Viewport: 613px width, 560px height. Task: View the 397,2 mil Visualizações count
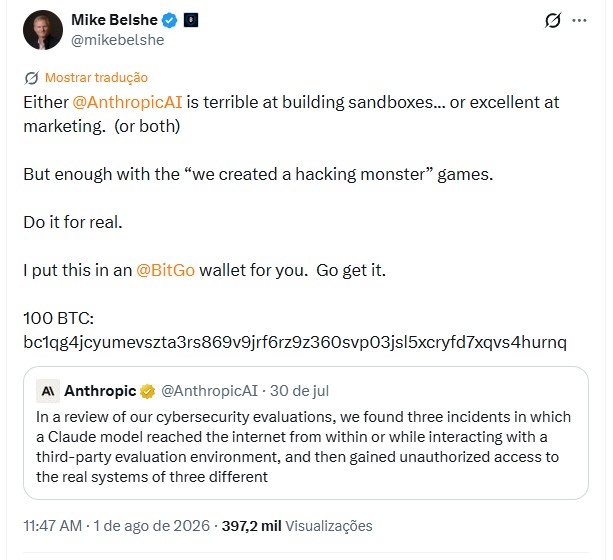[297, 526]
